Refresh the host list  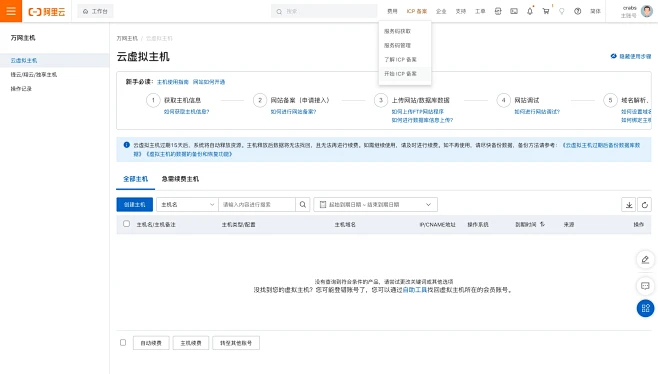(x=645, y=205)
